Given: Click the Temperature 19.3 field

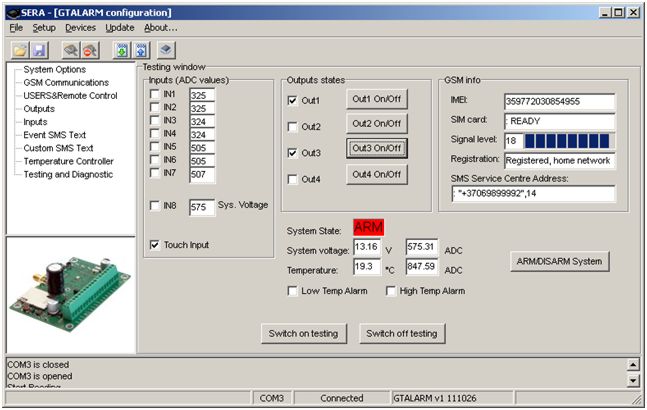Looking at the screenshot, I should click(x=366, y=266).
